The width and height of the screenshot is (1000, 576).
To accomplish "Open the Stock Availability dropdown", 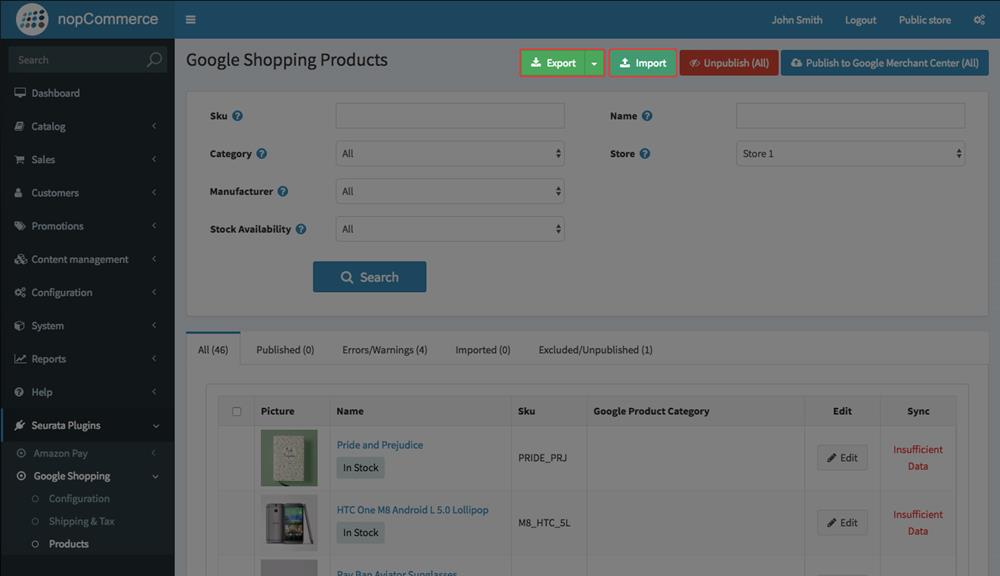I will pos(450,229).
